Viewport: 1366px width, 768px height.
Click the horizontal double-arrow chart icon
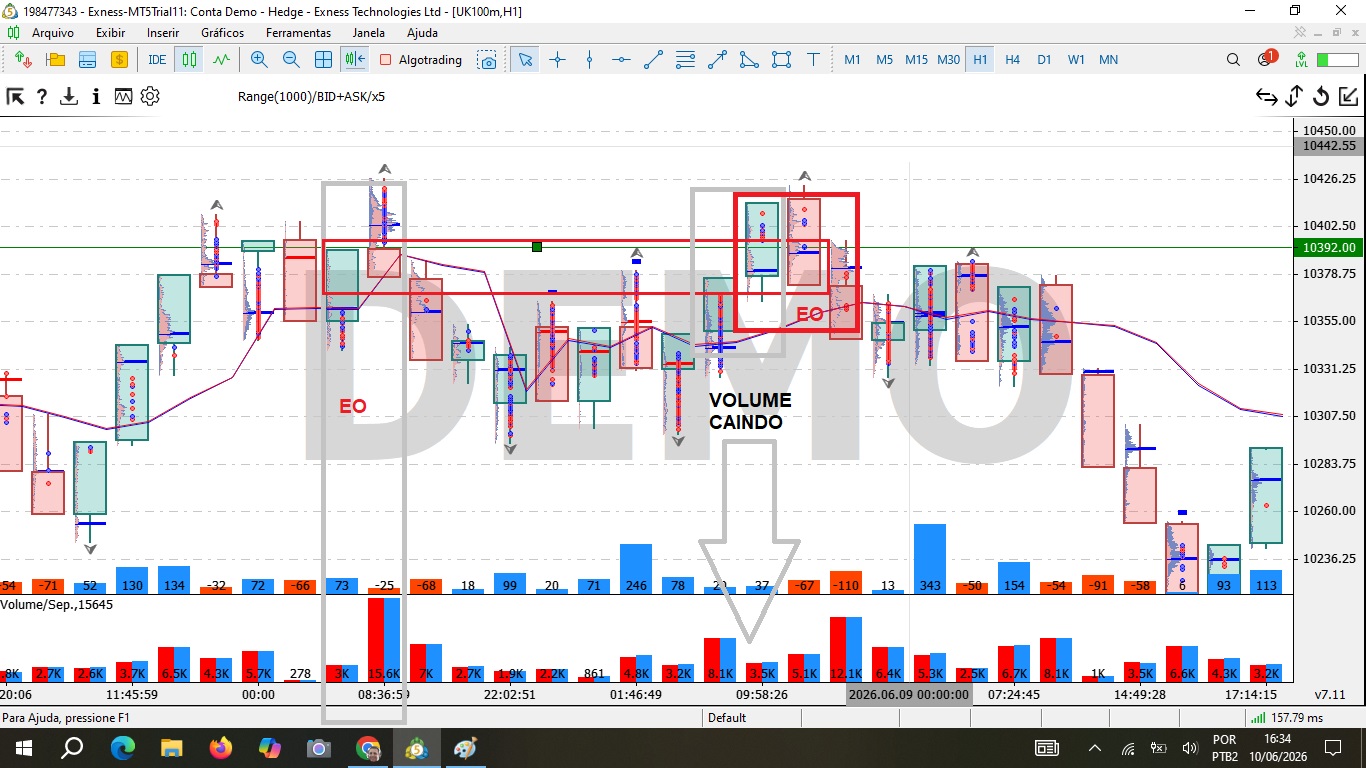pyautogui.click(x=1267, y=97)
